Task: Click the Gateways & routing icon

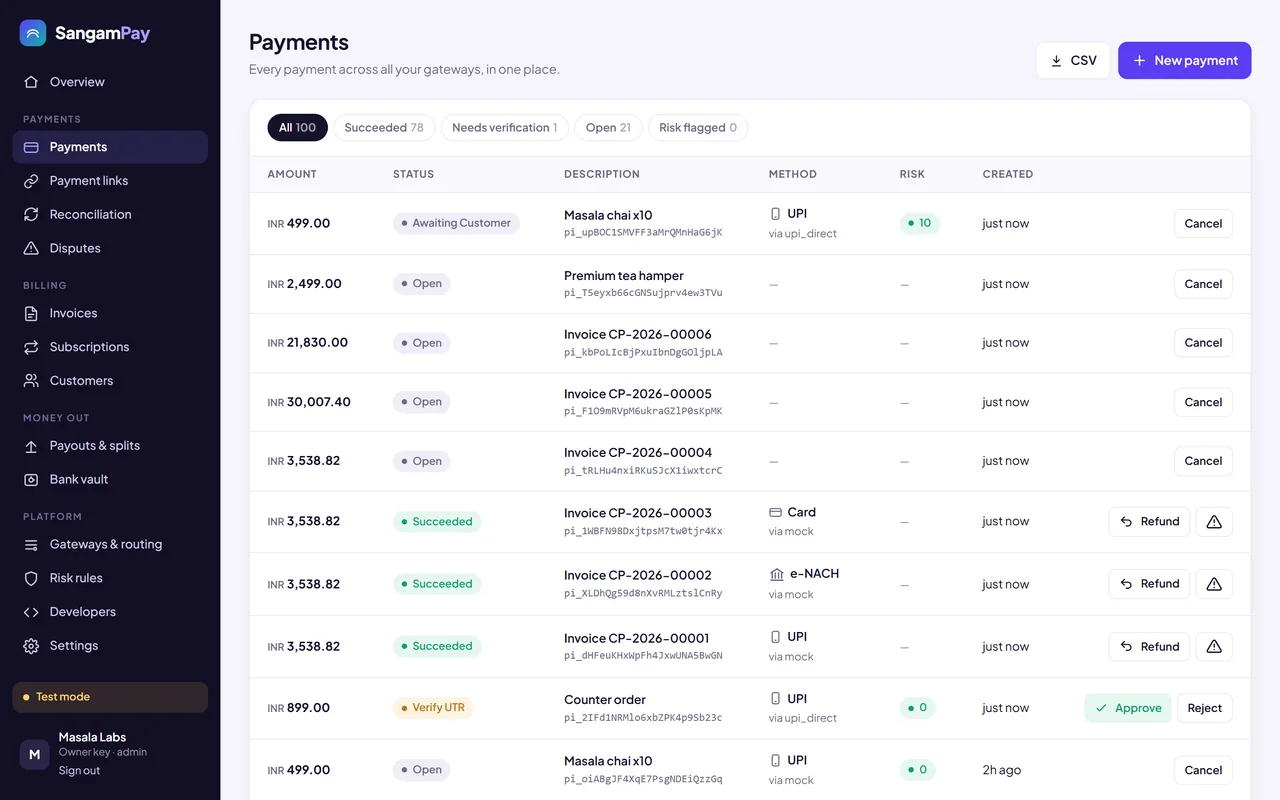Action: pos(31,545)
